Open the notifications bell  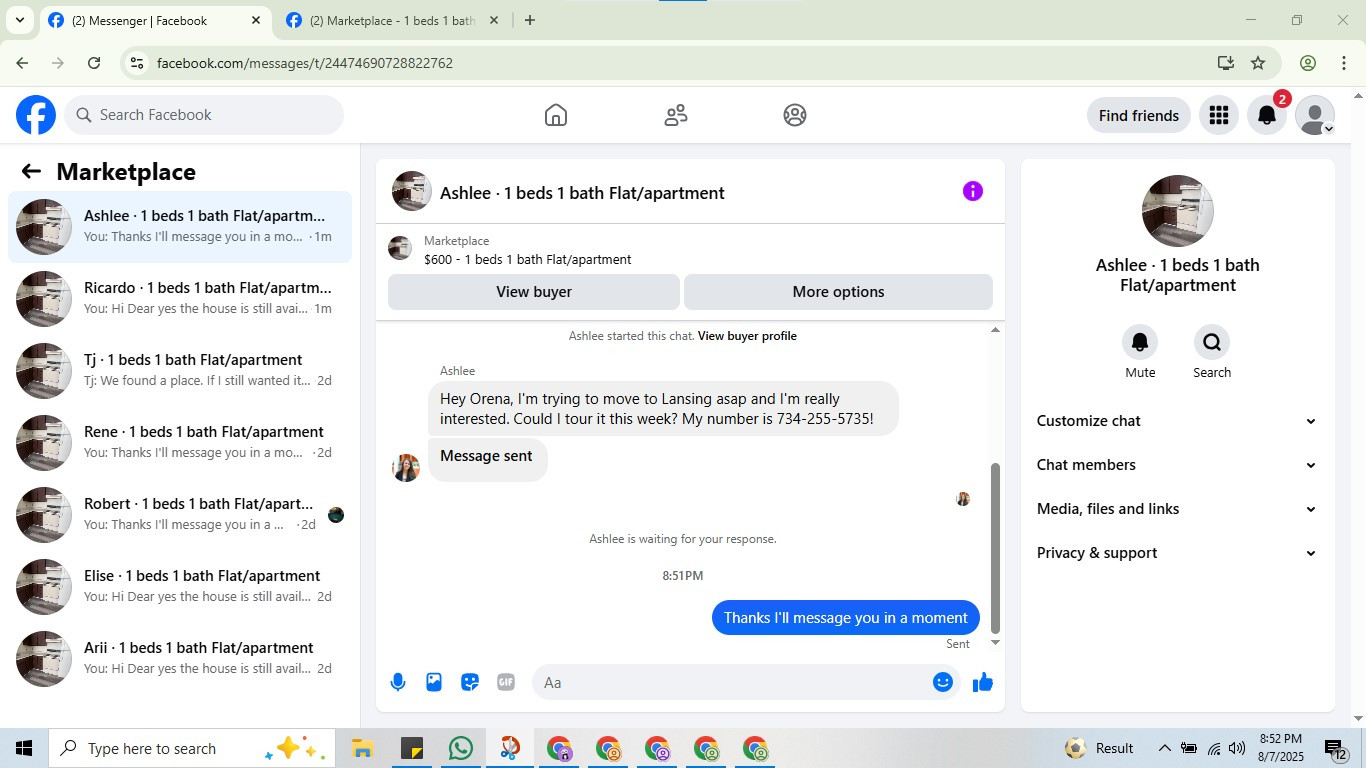[x=1267, y=116]
